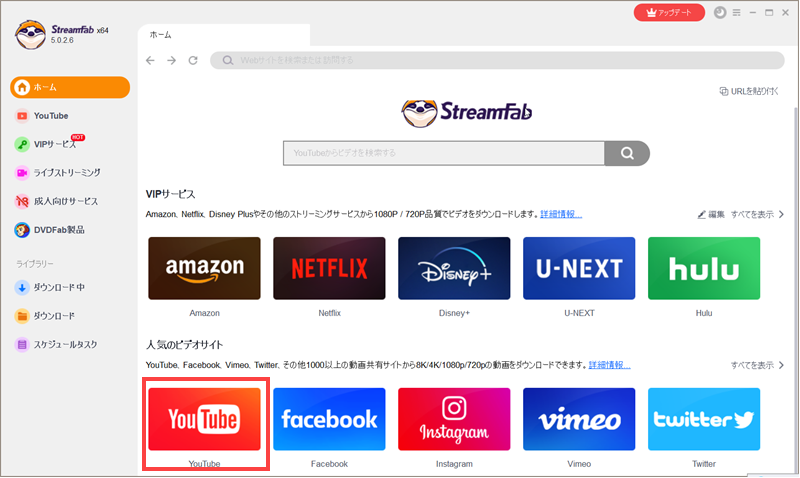This screenshot has height=478, width=800.
Task: Click the website address search bar
Action: click(497, 60)
